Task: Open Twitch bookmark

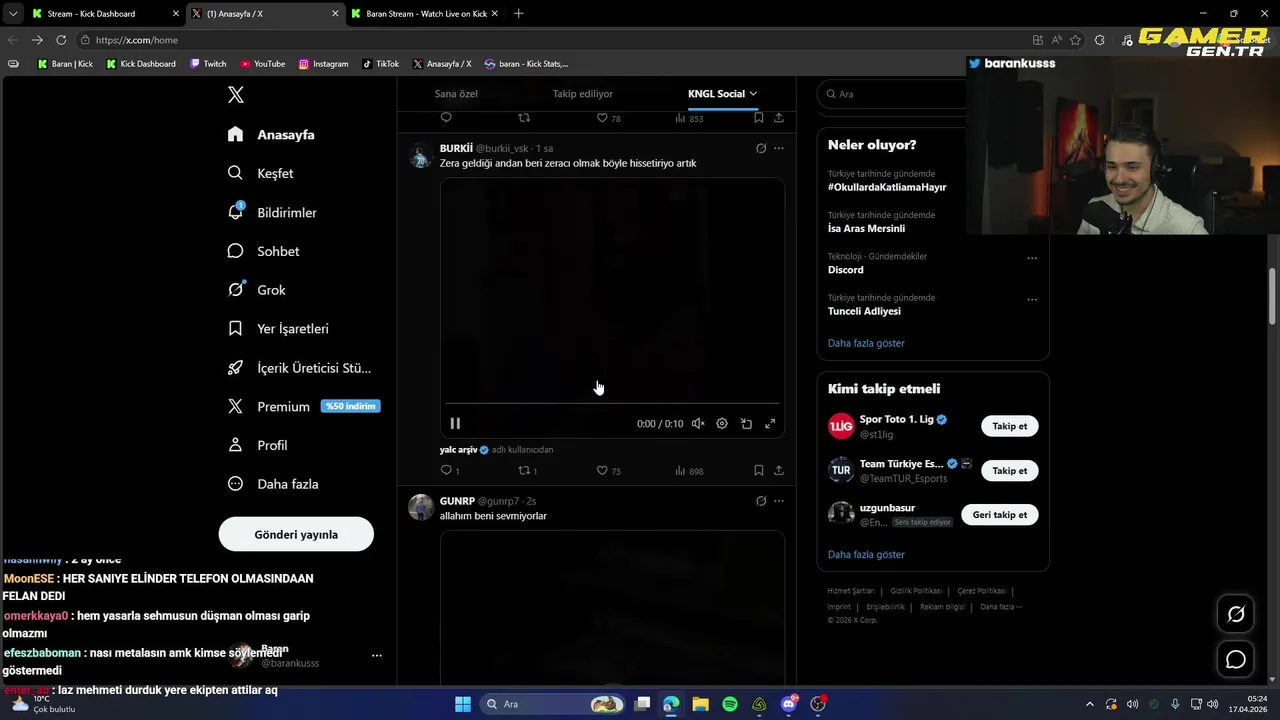Action: click(208, 64)
